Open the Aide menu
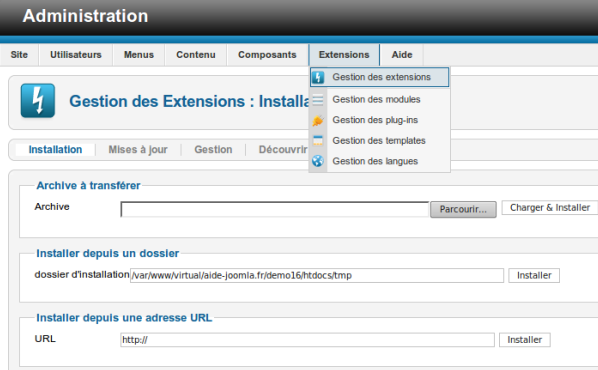598x370 pixels. (x=402, y=55)
